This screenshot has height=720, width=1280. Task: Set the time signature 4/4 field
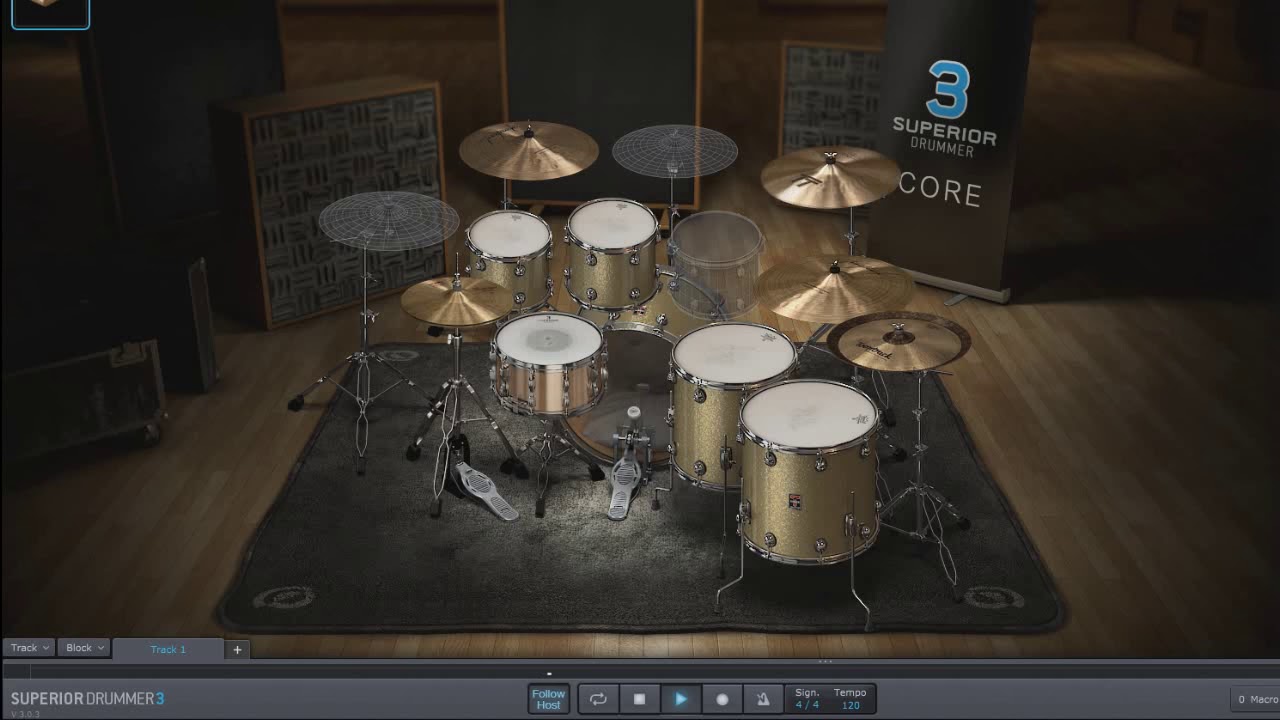pyautogui.click(x=807, y=705)
